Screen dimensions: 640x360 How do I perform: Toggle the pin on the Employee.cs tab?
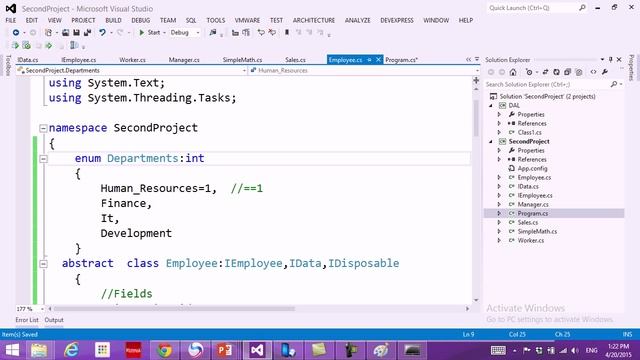click(x=369, y=60)
